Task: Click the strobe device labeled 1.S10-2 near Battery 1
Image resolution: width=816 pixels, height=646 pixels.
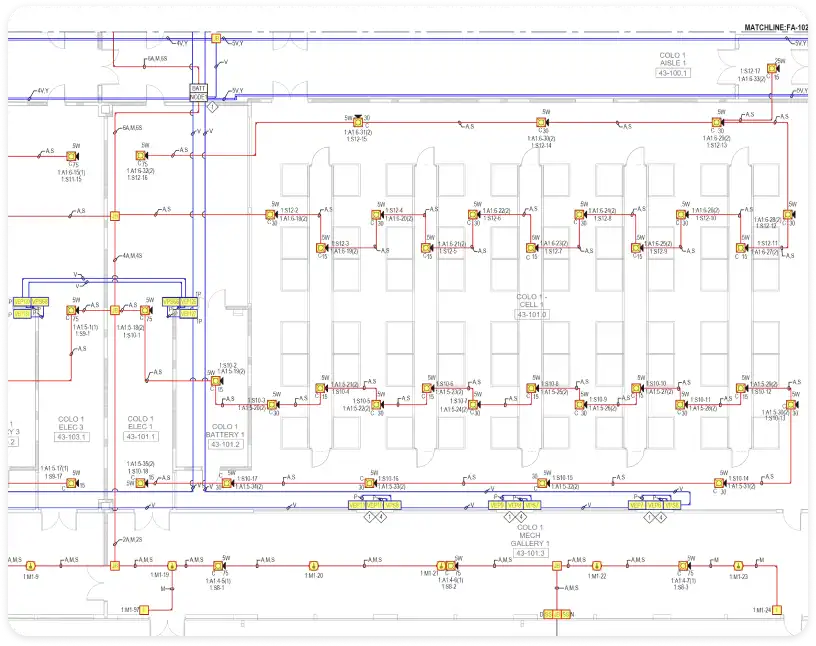Action: click(216, 380)
